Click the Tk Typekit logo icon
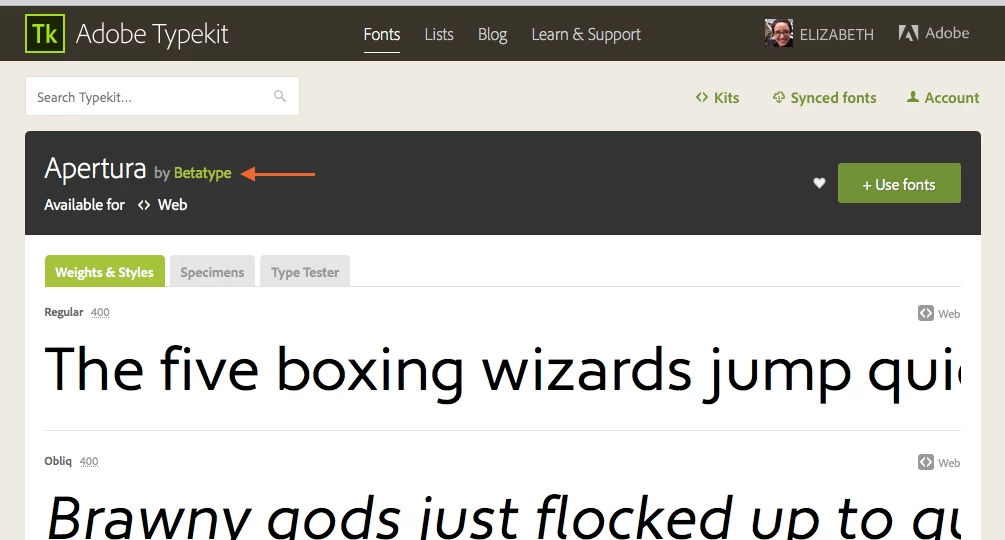Viewport: 1005px width, 540px height. 45,33
